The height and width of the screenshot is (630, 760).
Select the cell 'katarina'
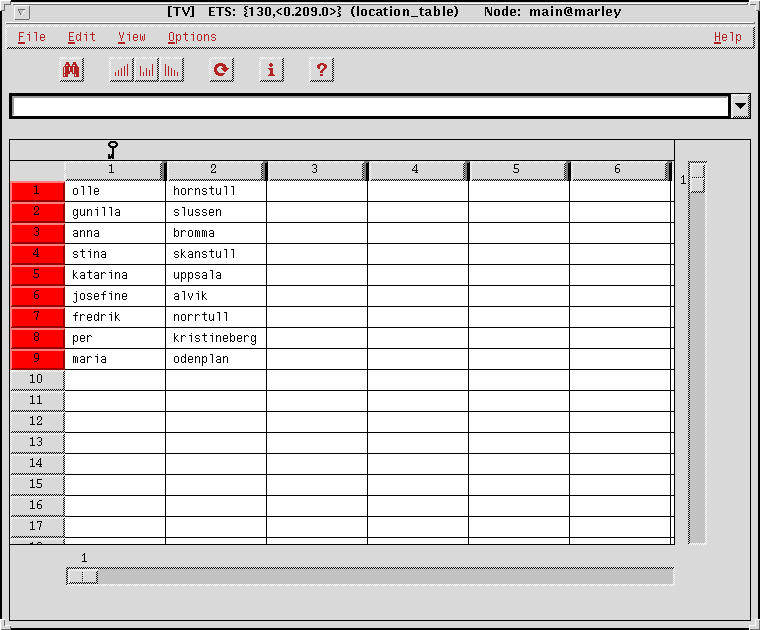click(115, 275)
